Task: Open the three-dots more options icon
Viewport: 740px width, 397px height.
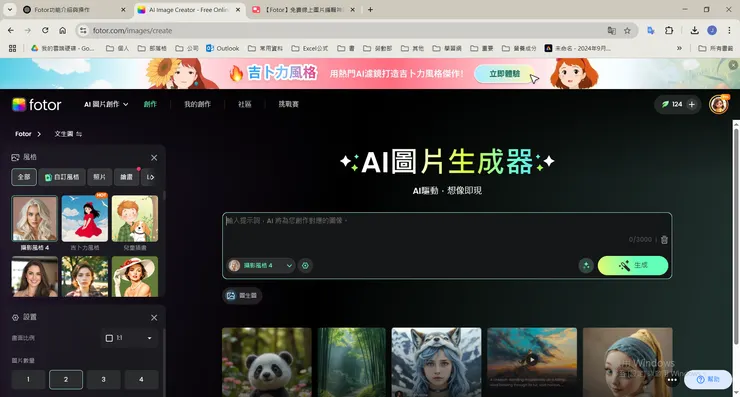Action: [x=672, y=380]
